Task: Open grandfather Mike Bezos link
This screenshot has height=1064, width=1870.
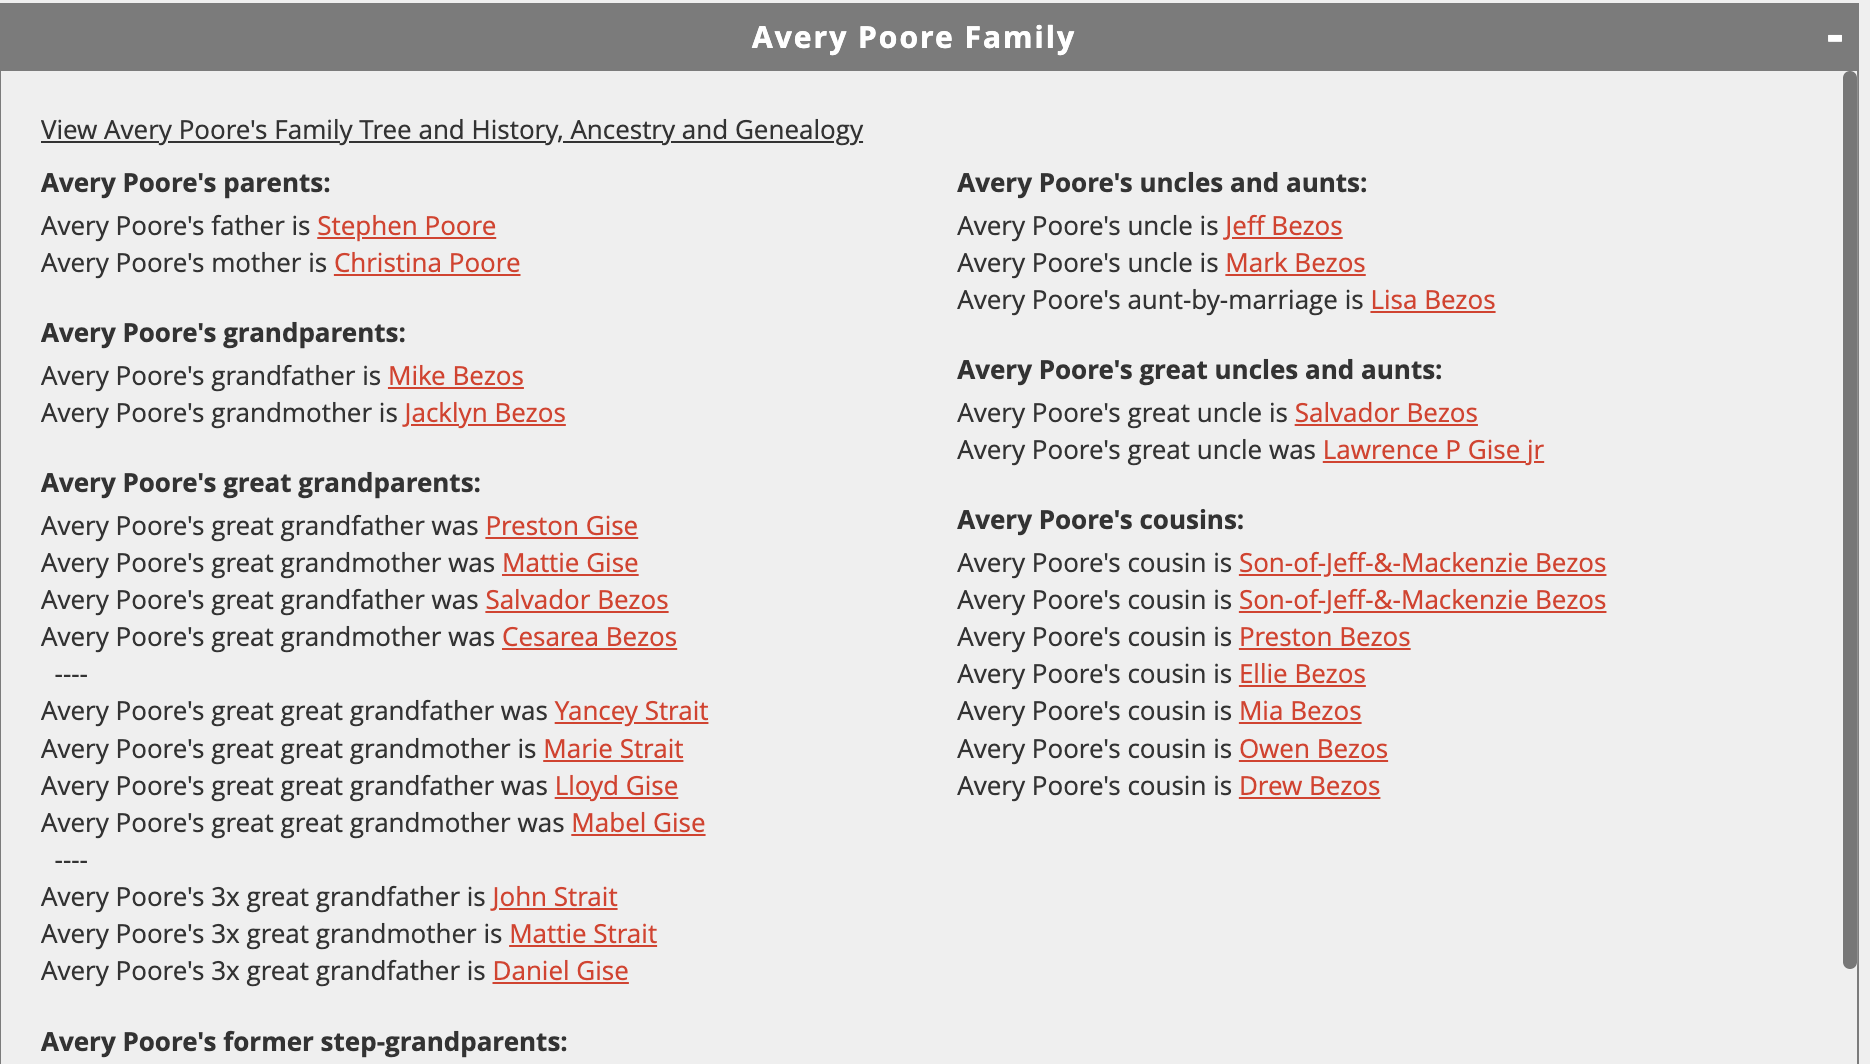Action: pos(455,376)
